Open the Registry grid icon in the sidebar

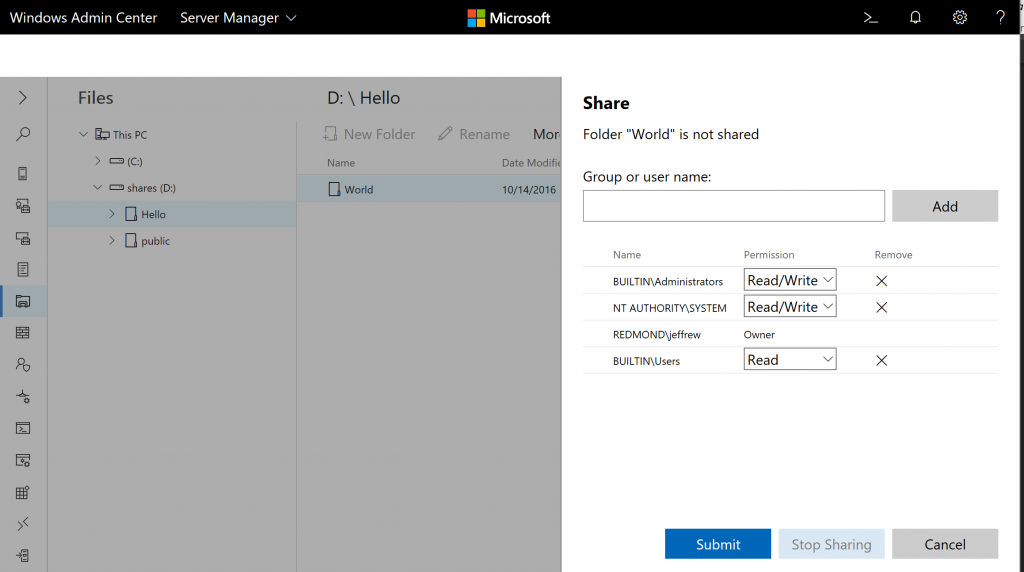pos(23,492)
